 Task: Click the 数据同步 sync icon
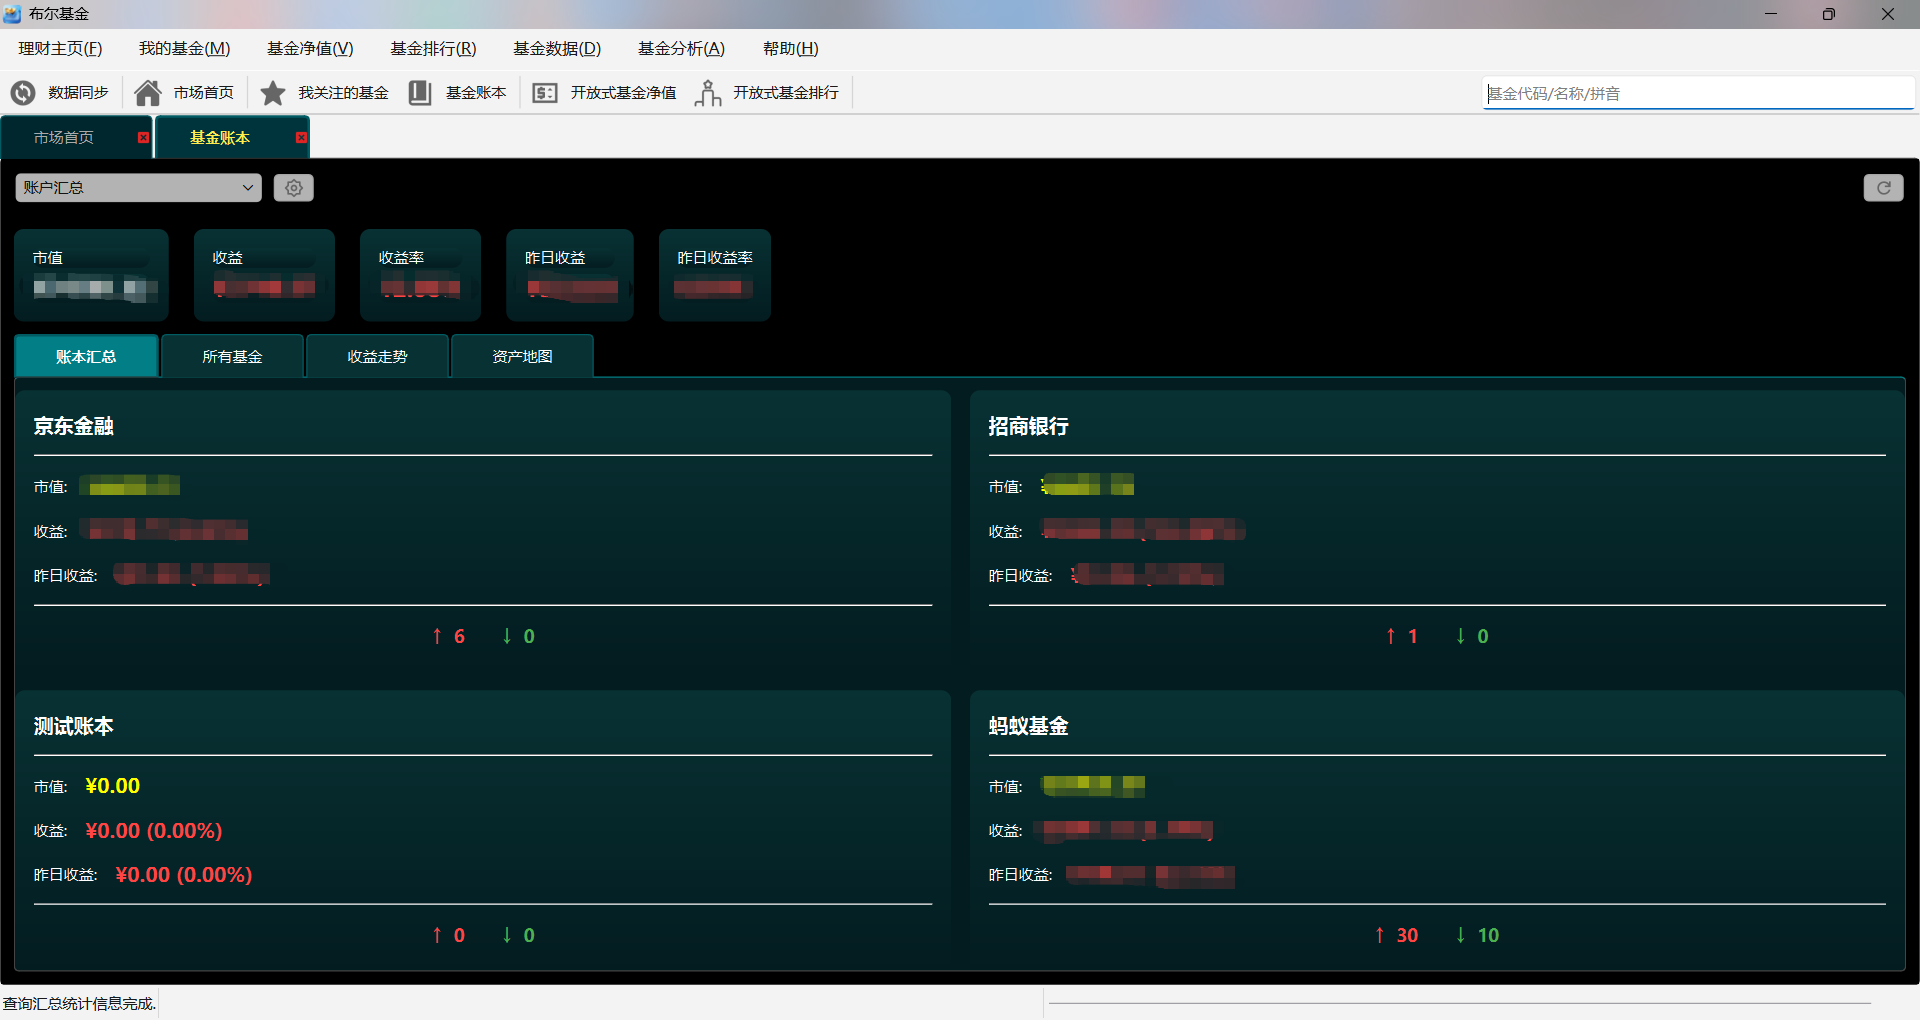click(23, 93)
